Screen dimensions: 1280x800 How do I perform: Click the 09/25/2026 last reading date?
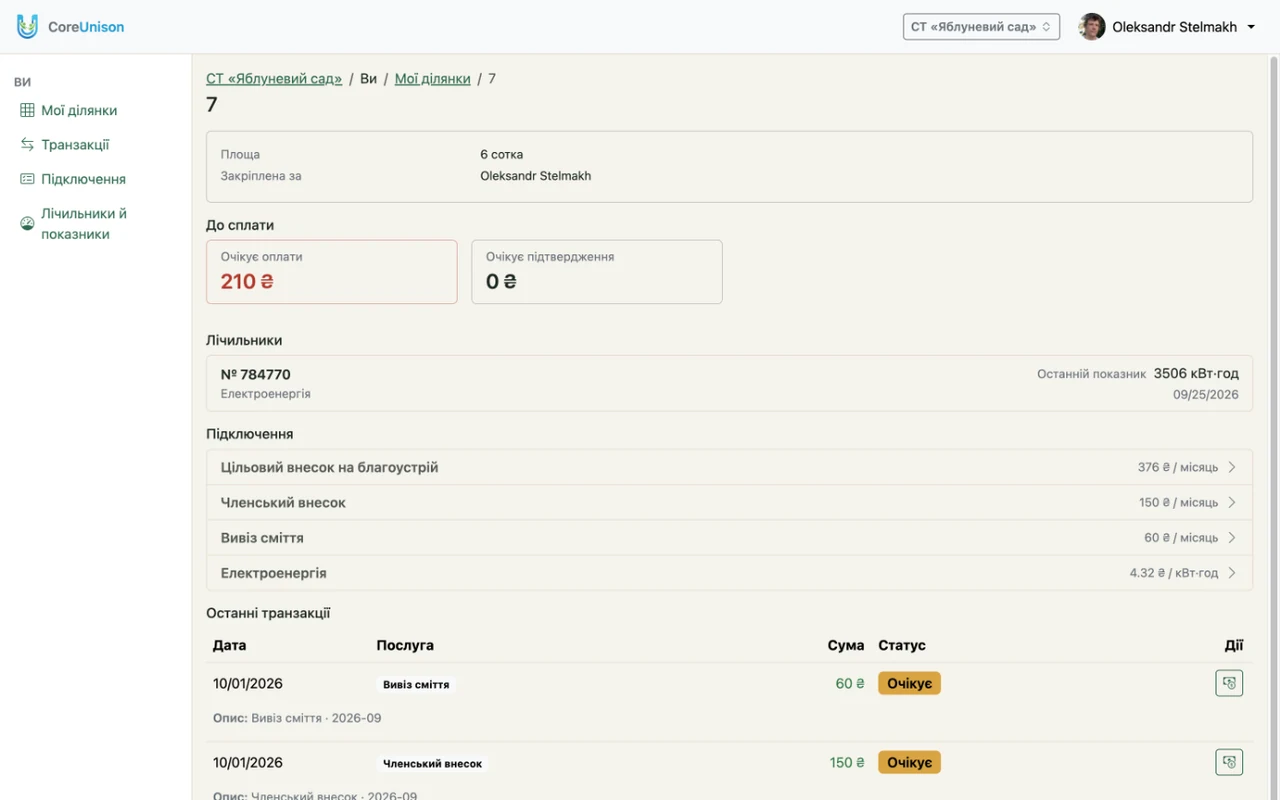click(1206, 395)
